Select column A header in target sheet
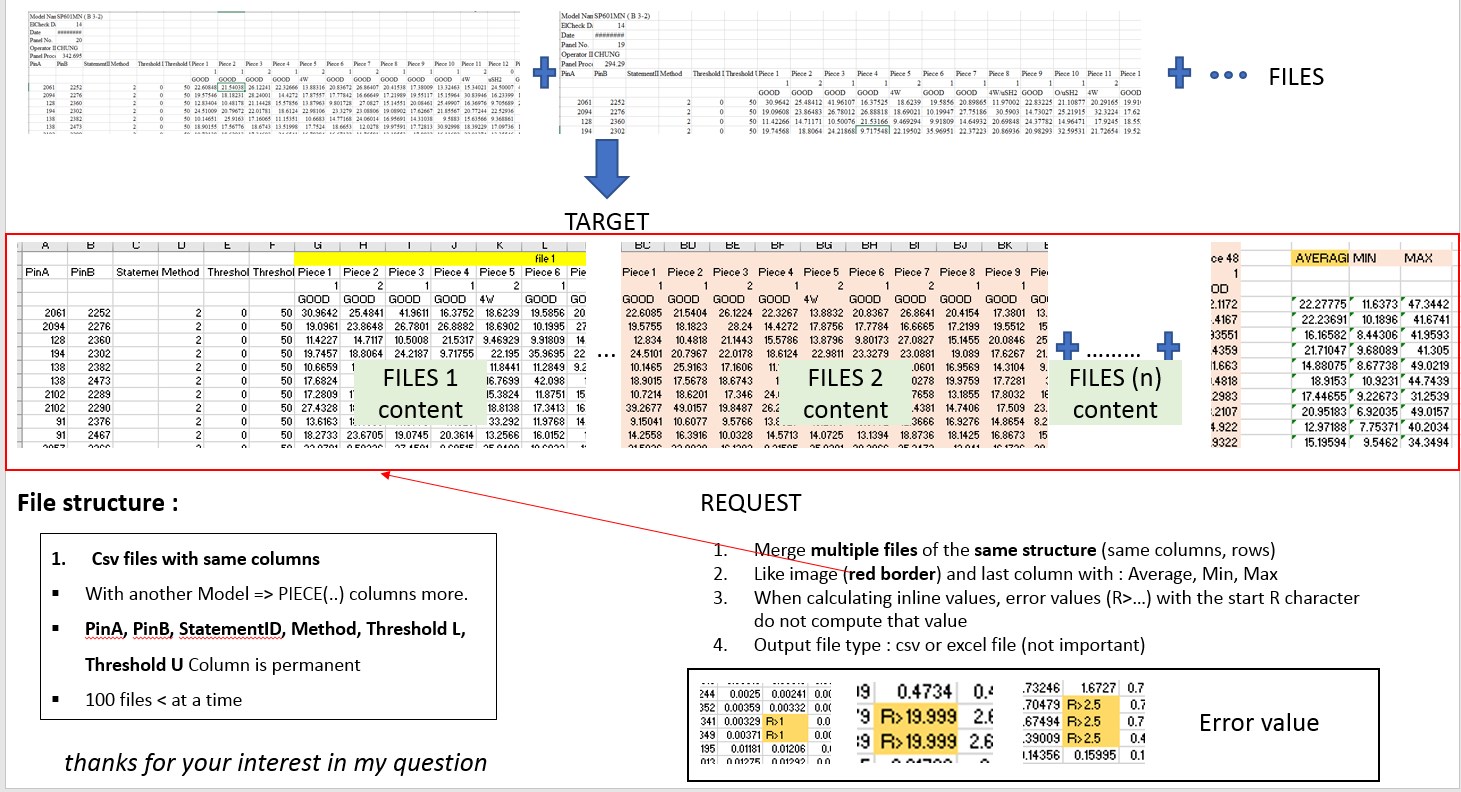The height and width of the screenshot is (792, 1461). [x=44, y=245]
